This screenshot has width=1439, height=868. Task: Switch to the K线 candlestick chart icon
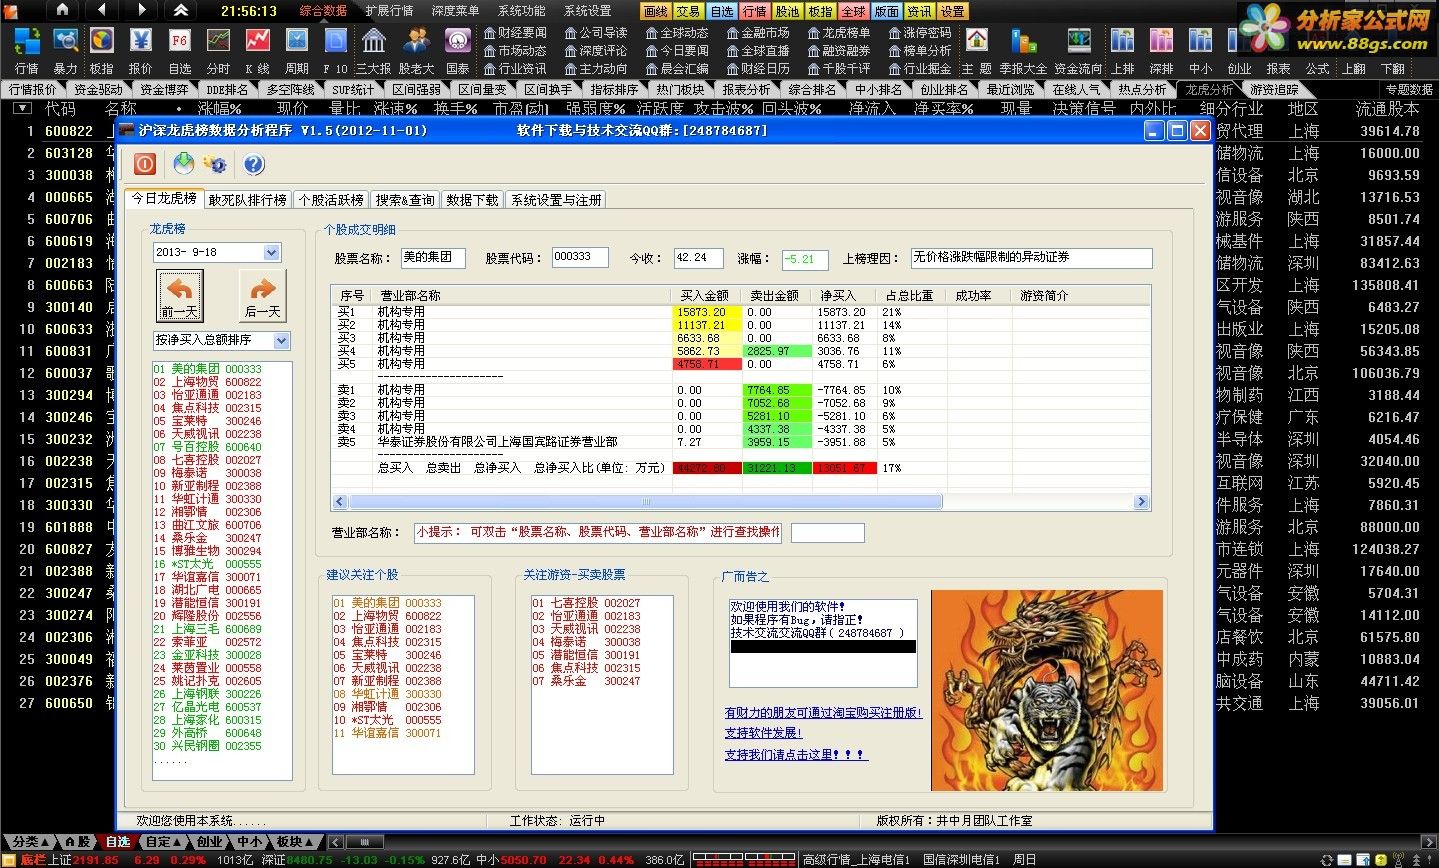(257, 49)
